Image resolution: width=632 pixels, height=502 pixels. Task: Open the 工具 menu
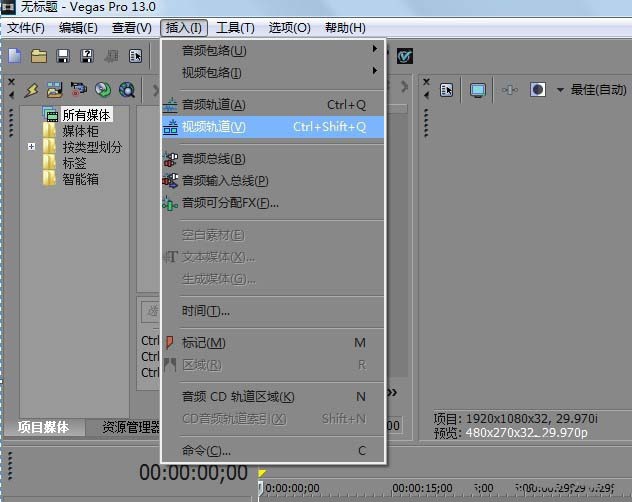[x=235, y=28]
